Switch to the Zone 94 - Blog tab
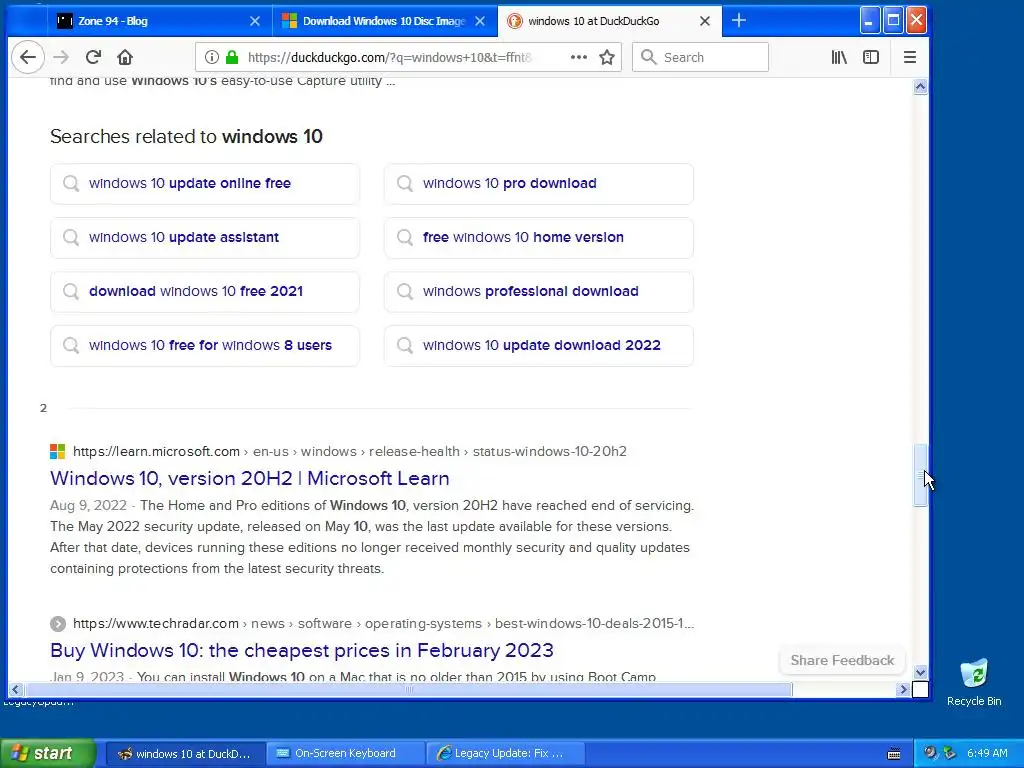1024x768 pixels. pos(159,21)
